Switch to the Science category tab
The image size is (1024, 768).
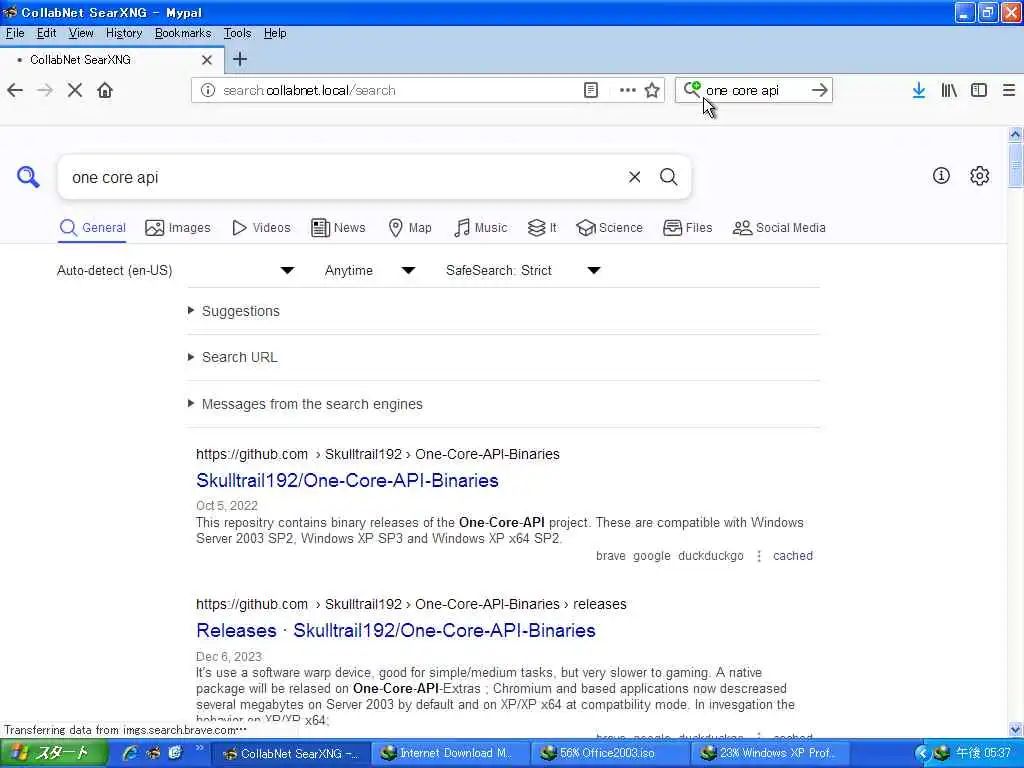tap(609, 227)
